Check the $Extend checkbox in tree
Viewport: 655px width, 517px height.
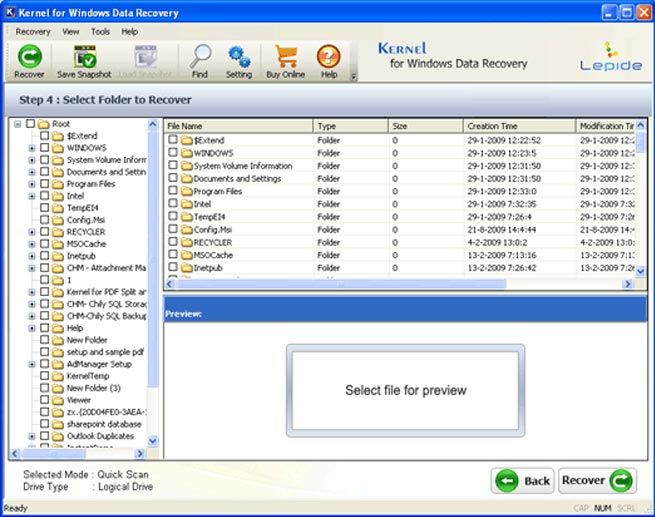click(45, 136)
